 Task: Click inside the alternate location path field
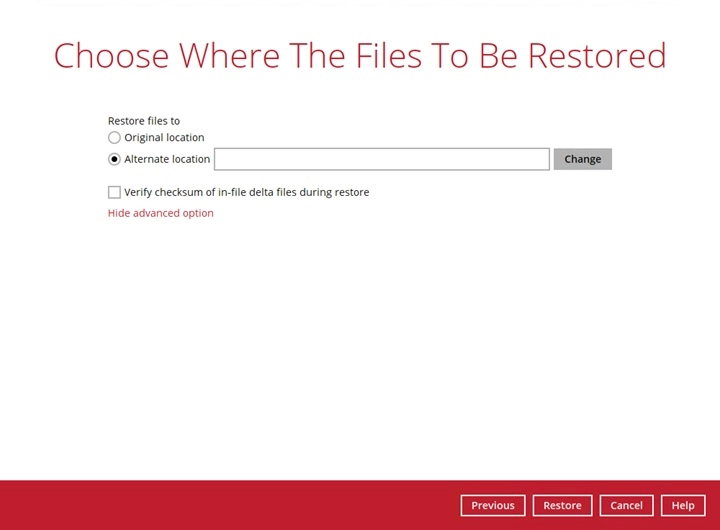point(381,159)
